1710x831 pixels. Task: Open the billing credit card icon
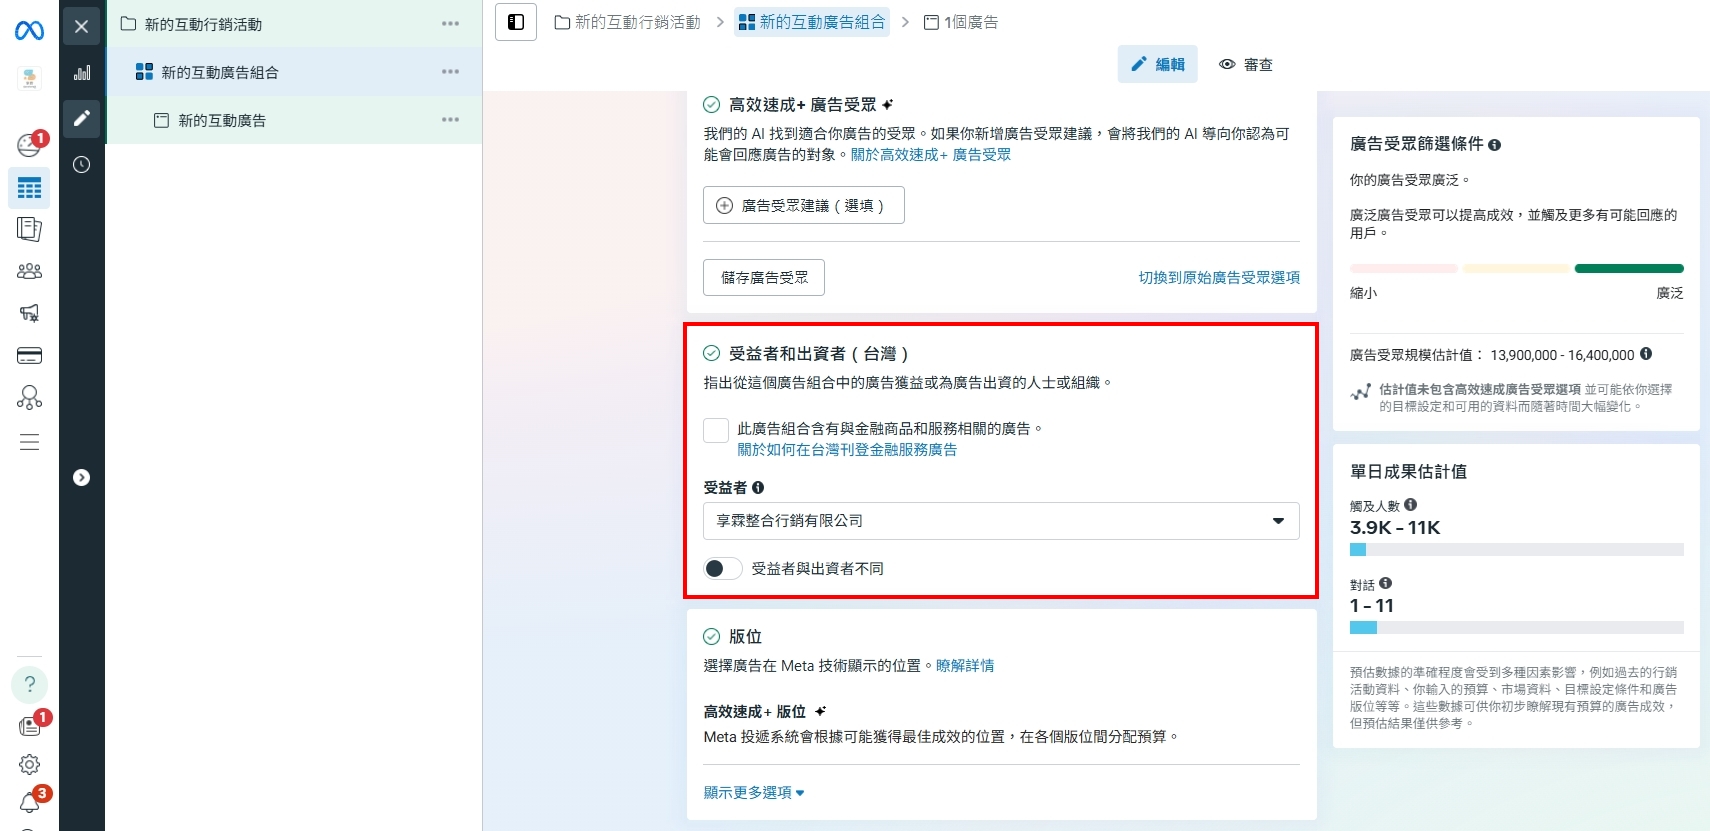click(29, 355)
